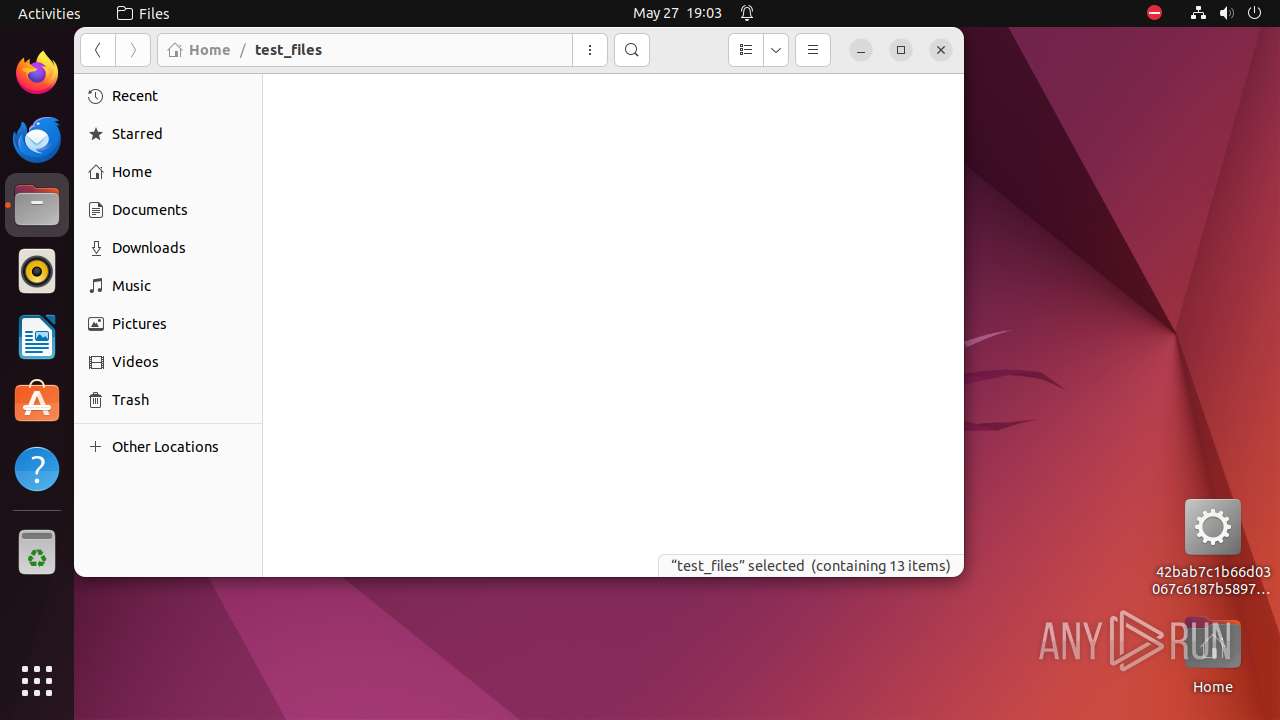Open the Files search button

click(632, 50)
